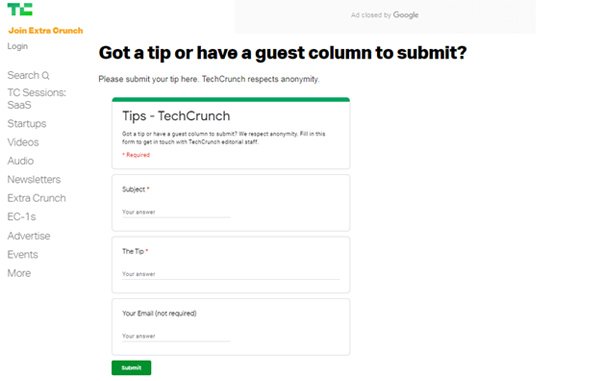Open Search in the sidebar
The image size is (600, 381).
(x=28, y=75)
